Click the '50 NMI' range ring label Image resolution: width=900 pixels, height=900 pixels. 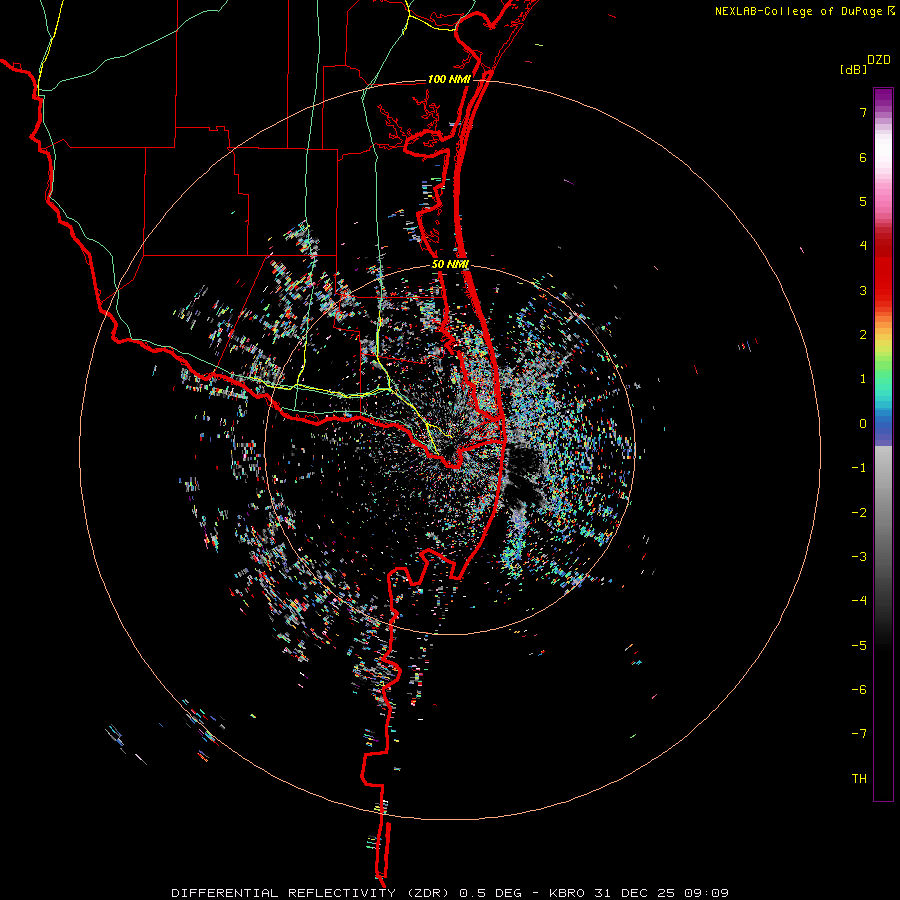pos(450,265)
